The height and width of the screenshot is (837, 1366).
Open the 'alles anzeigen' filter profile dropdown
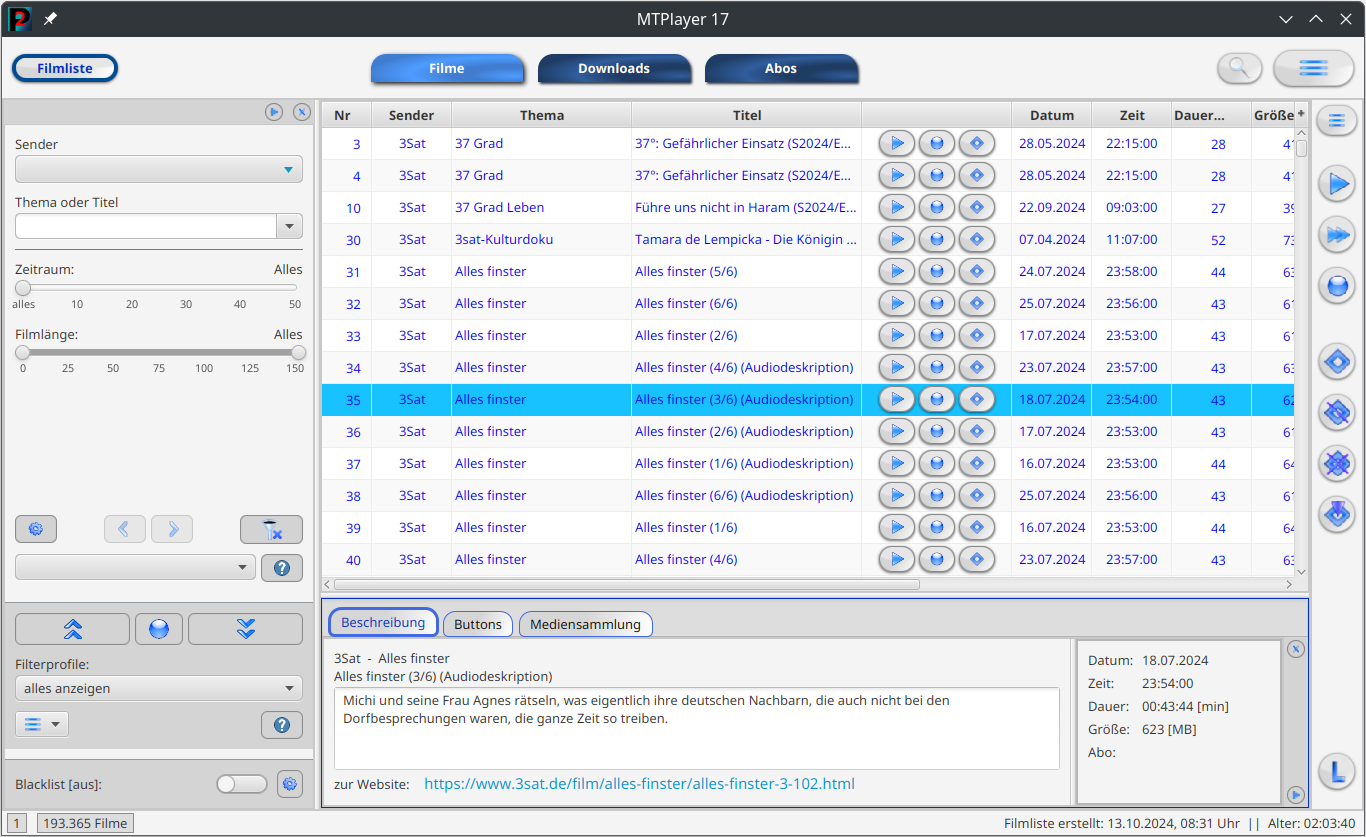tap(159, 688)
